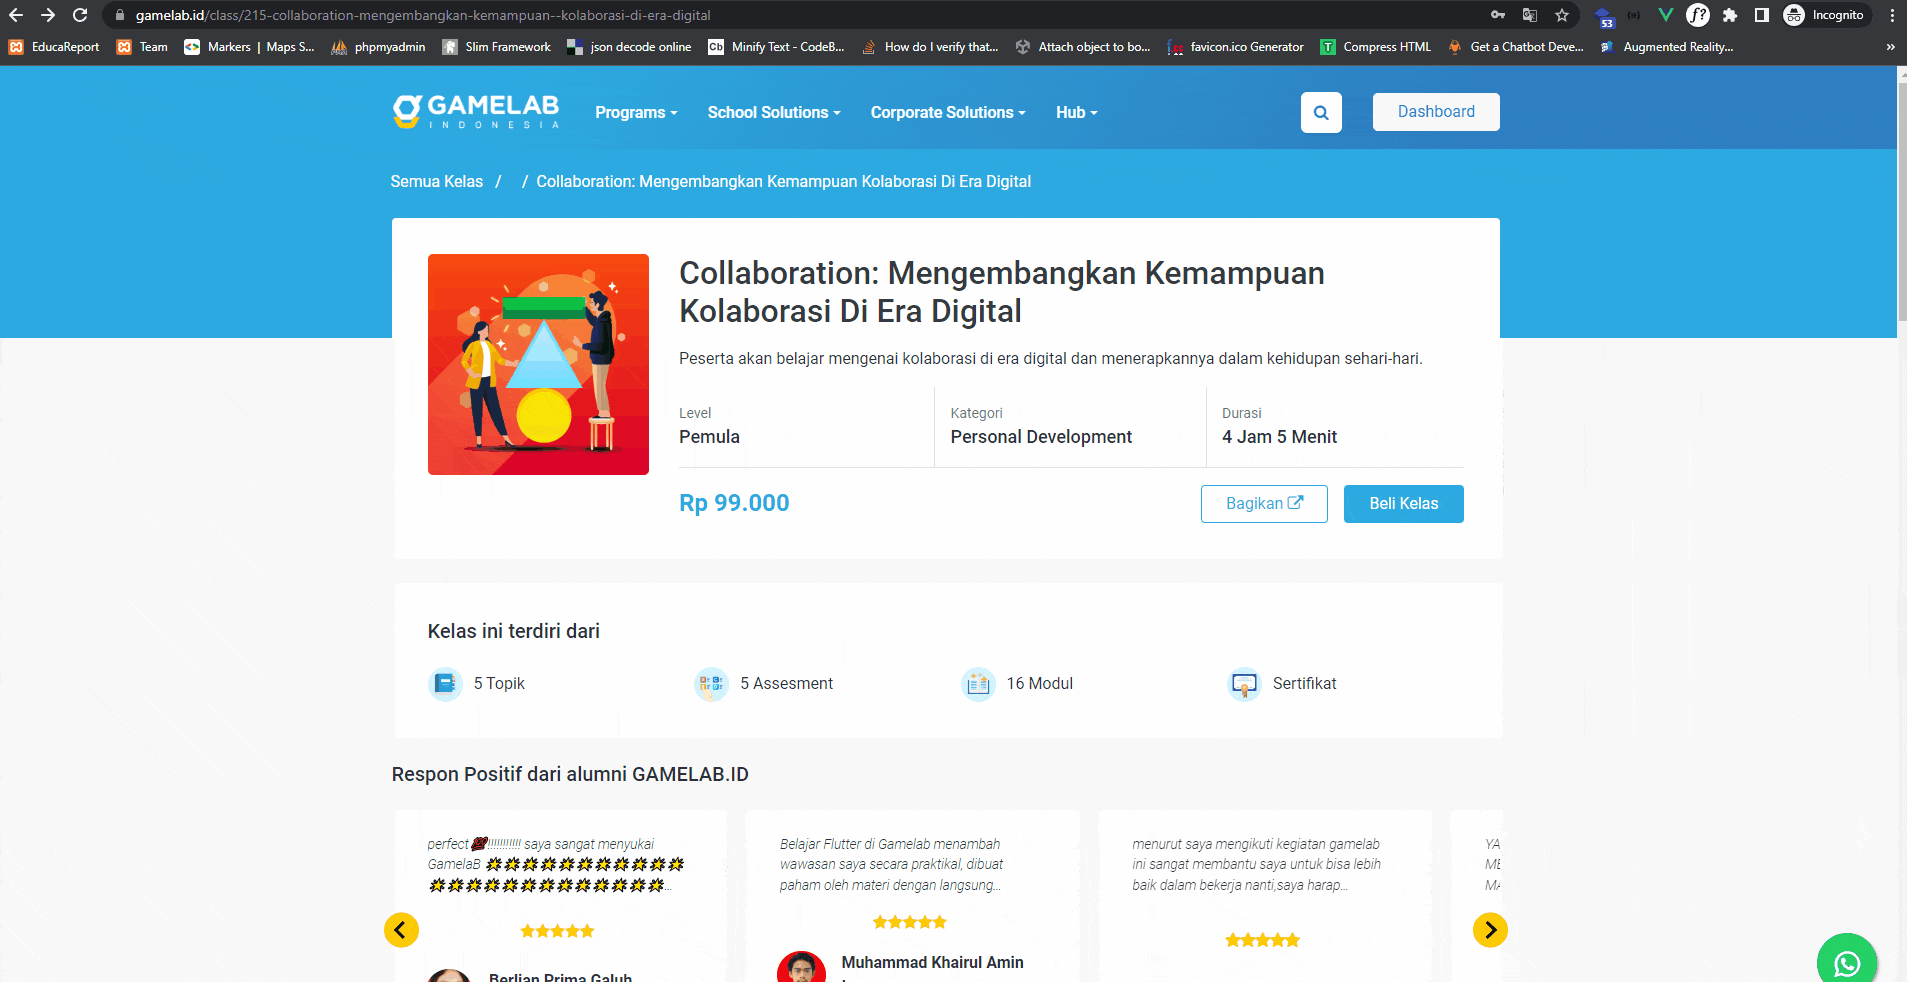
Task: Open the saved passwords key icon
Action: point(1498,15)
